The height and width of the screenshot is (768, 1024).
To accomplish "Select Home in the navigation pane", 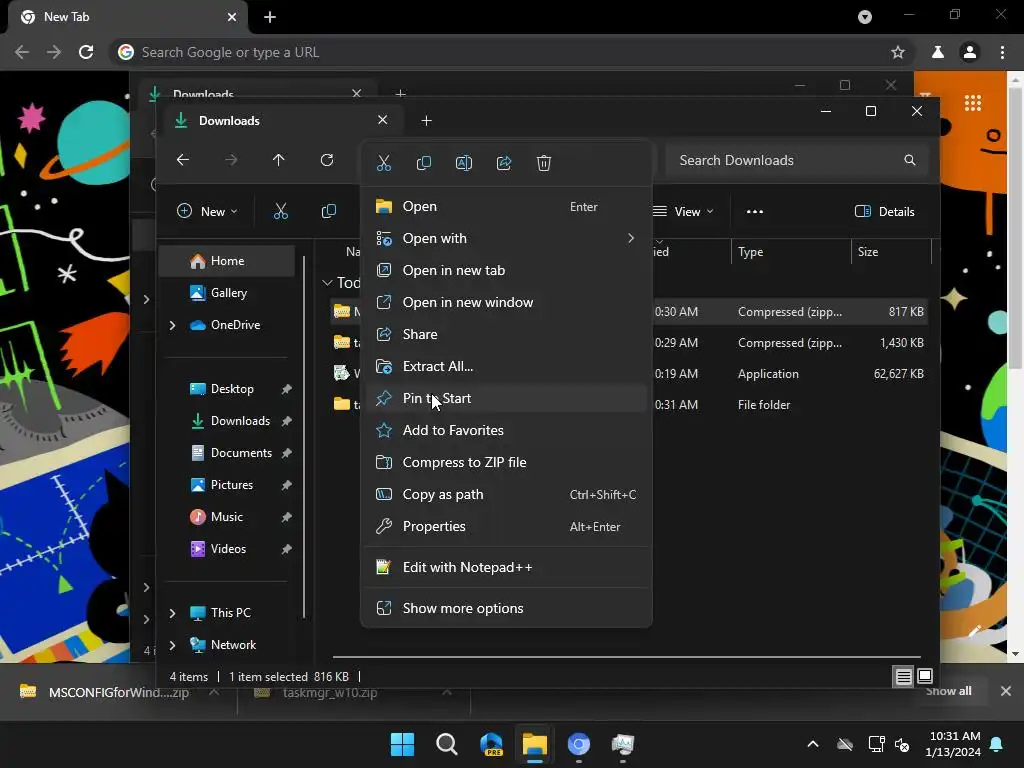I will coord(227,261).
